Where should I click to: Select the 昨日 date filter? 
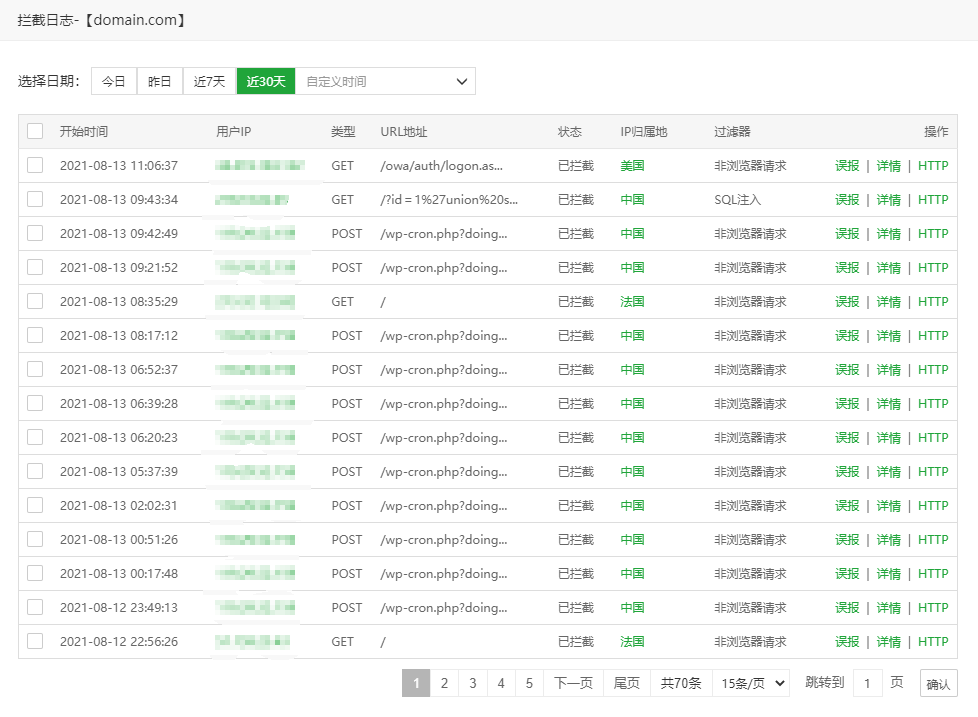(160, 81)
